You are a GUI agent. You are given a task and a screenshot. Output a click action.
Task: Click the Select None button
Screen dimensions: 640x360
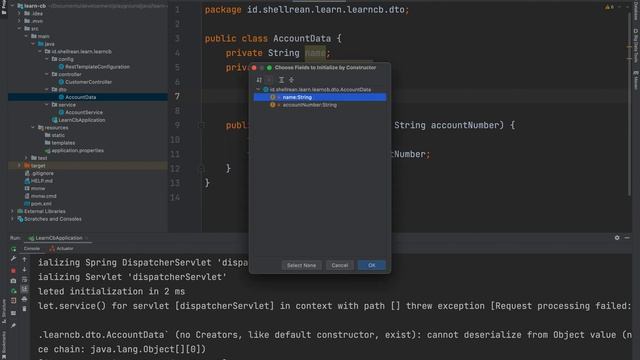[x=301, y=265]
